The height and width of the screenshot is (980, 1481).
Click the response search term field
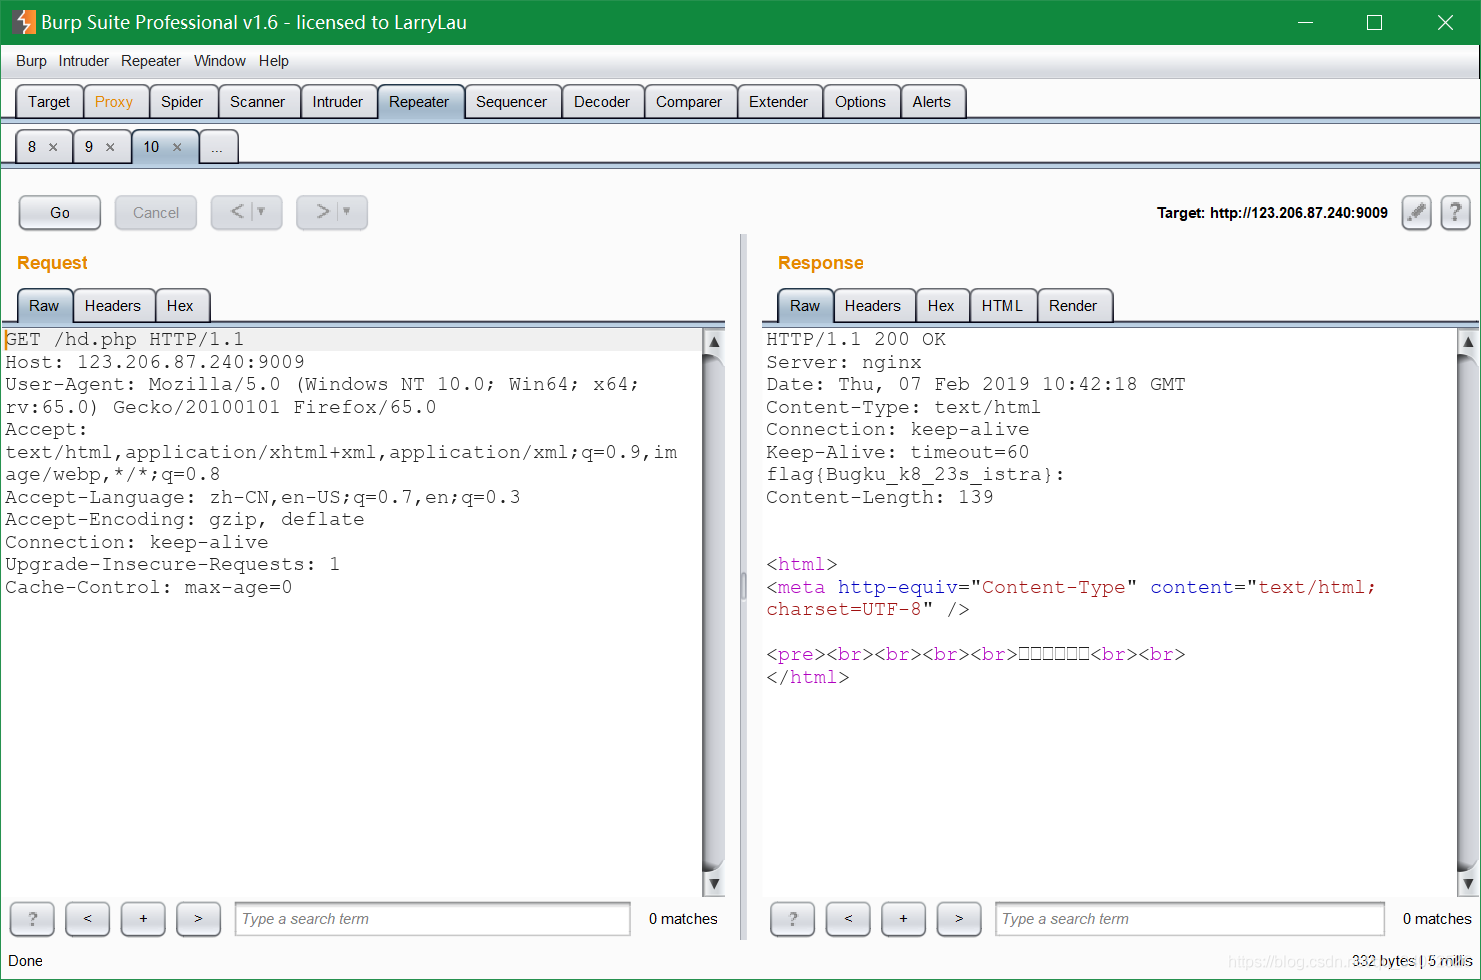pos(1190,918)
